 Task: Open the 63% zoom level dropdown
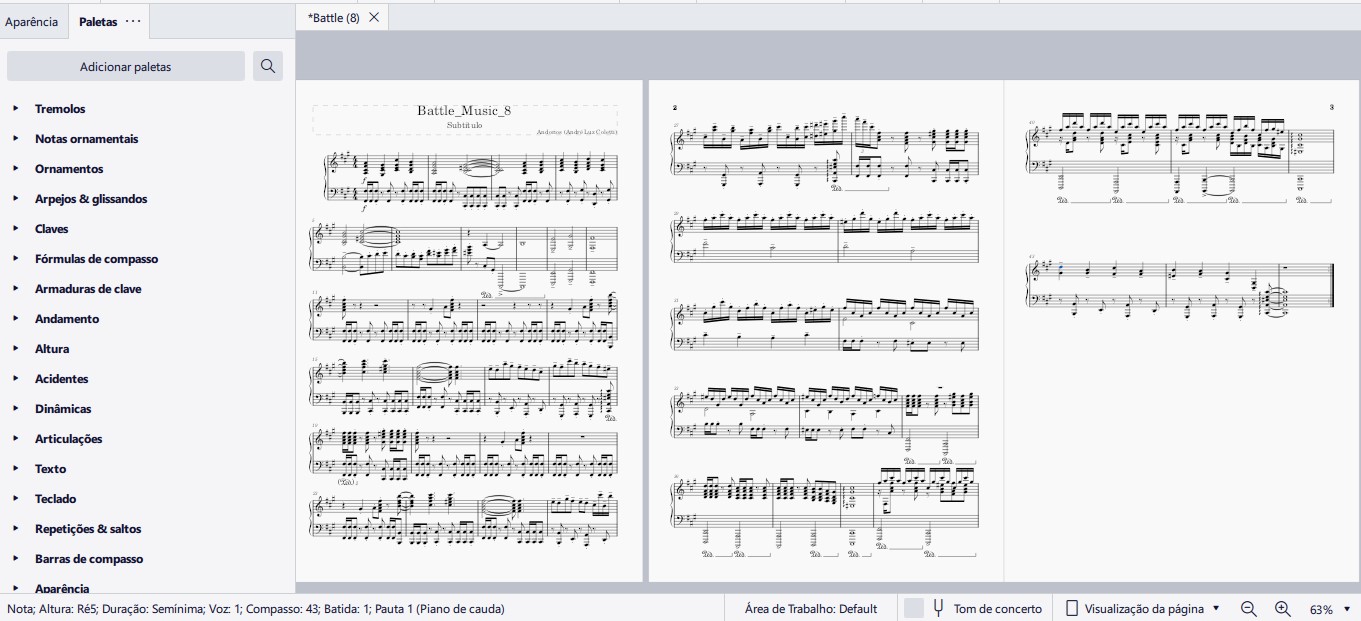[x=1329, y=609]
